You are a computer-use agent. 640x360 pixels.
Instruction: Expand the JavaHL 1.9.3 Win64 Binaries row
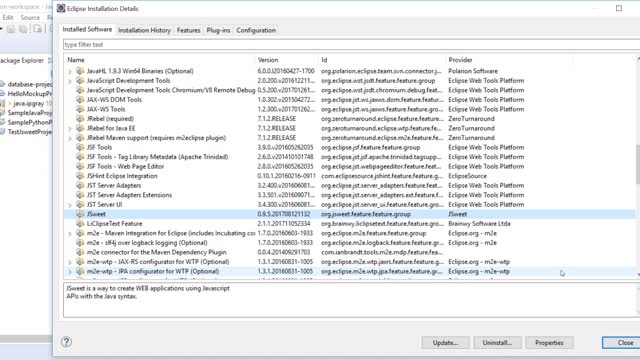click(x=70, y=71)
